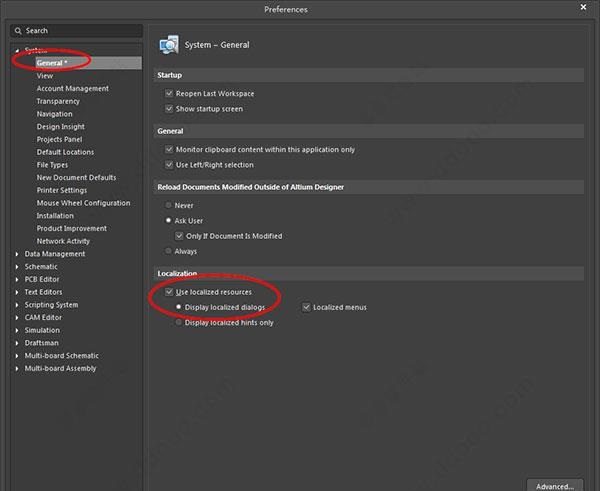The width and height of the screenshot is (600, 491).
Task: Open Transparency preferences page
Action: pos(58,101)
